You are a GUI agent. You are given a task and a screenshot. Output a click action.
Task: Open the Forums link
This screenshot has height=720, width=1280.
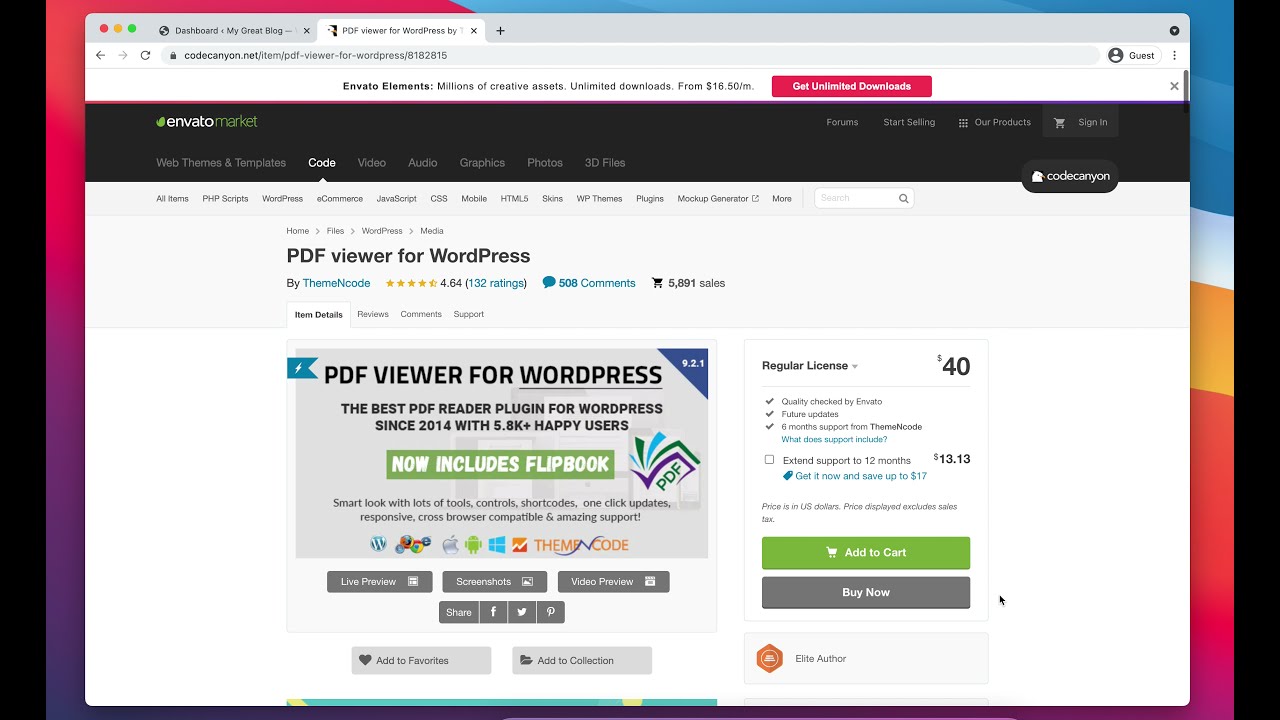pyautogui.click(x=842, y=122)
